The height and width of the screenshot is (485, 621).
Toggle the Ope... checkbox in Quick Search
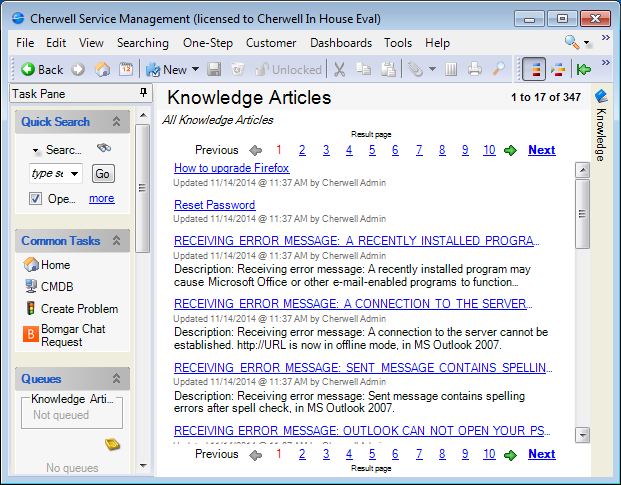[x=36, y=198]
